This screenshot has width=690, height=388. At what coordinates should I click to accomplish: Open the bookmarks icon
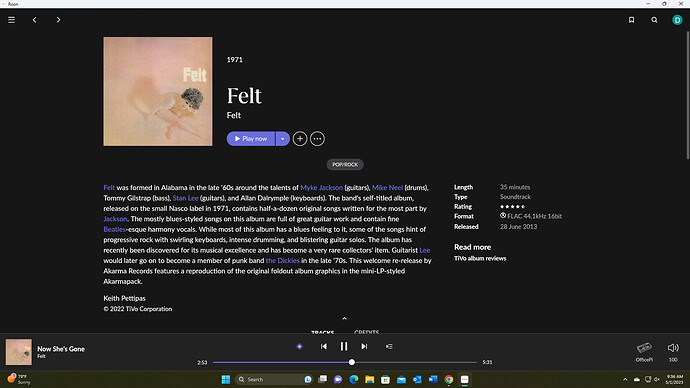631,20
